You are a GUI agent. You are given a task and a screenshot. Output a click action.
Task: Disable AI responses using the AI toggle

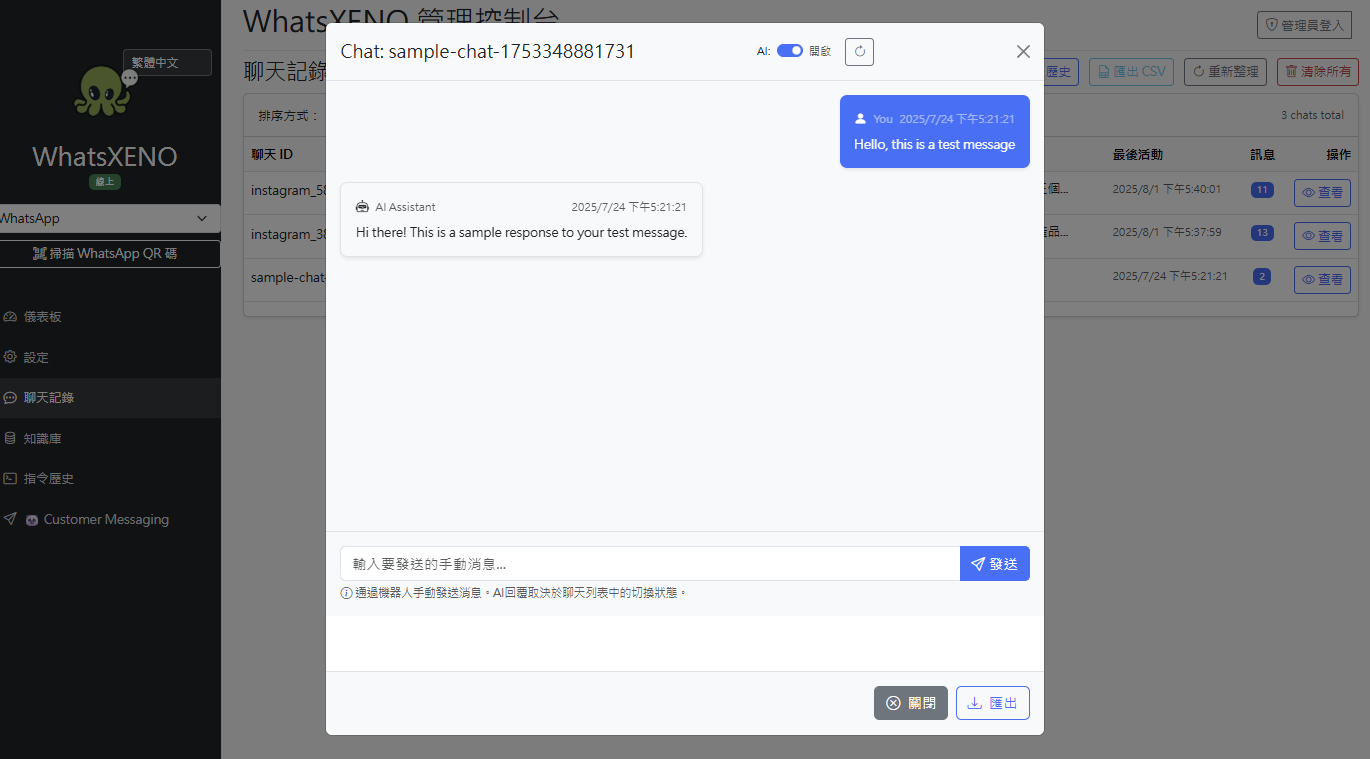pyautogui.click(x=789, y=50)
